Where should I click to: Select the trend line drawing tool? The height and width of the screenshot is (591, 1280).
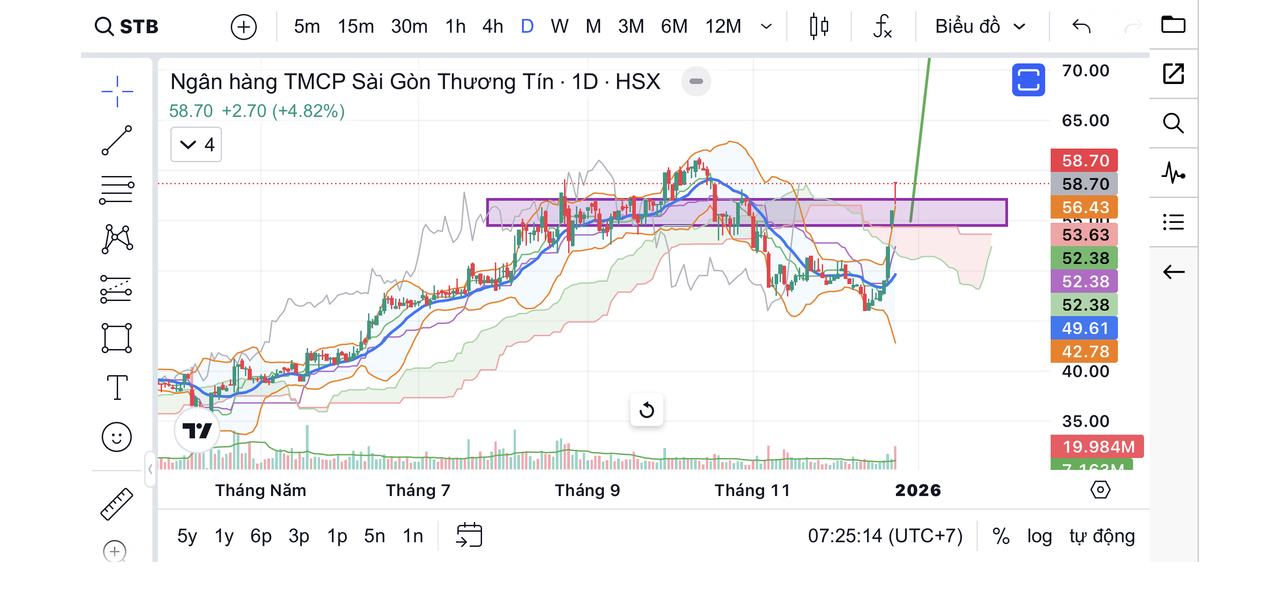117,140
